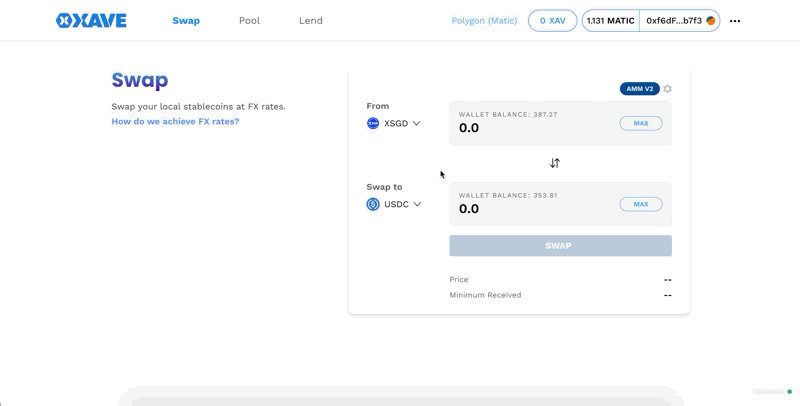Viewport: 800px width, 406px height.
Task: Open "How do we achieve FX rates?" link
Action: (175, 122)
